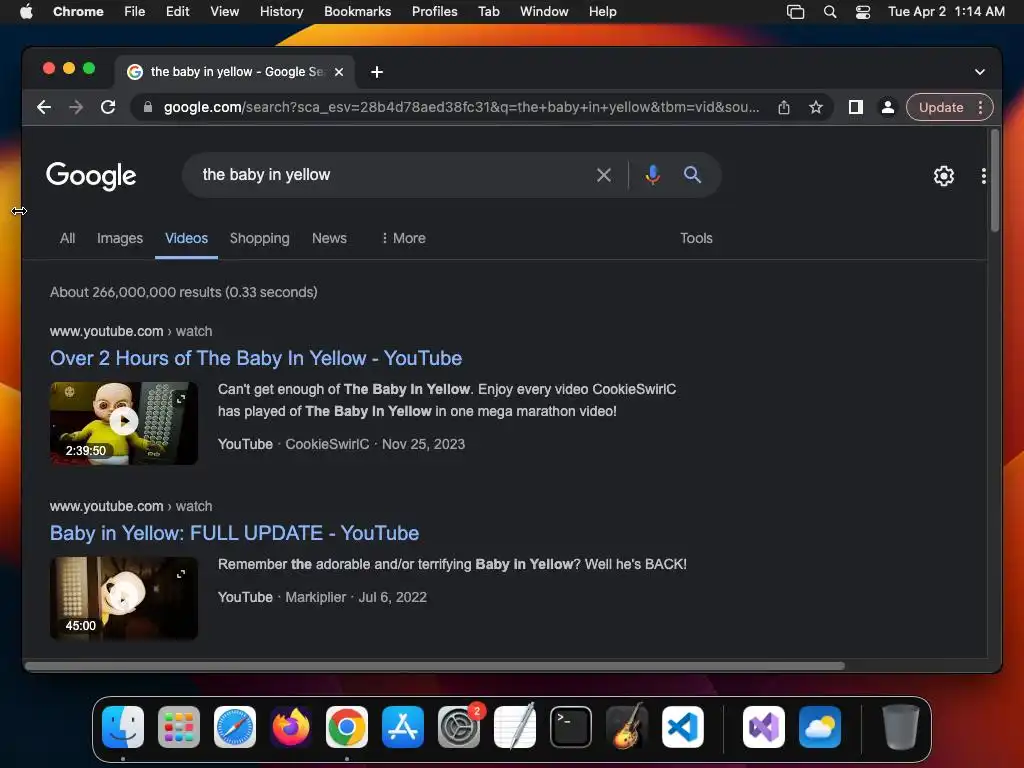Open Trash in the Dock
Image resolution: width=1024 pixels, height=768 pixels.
[901, 727]
